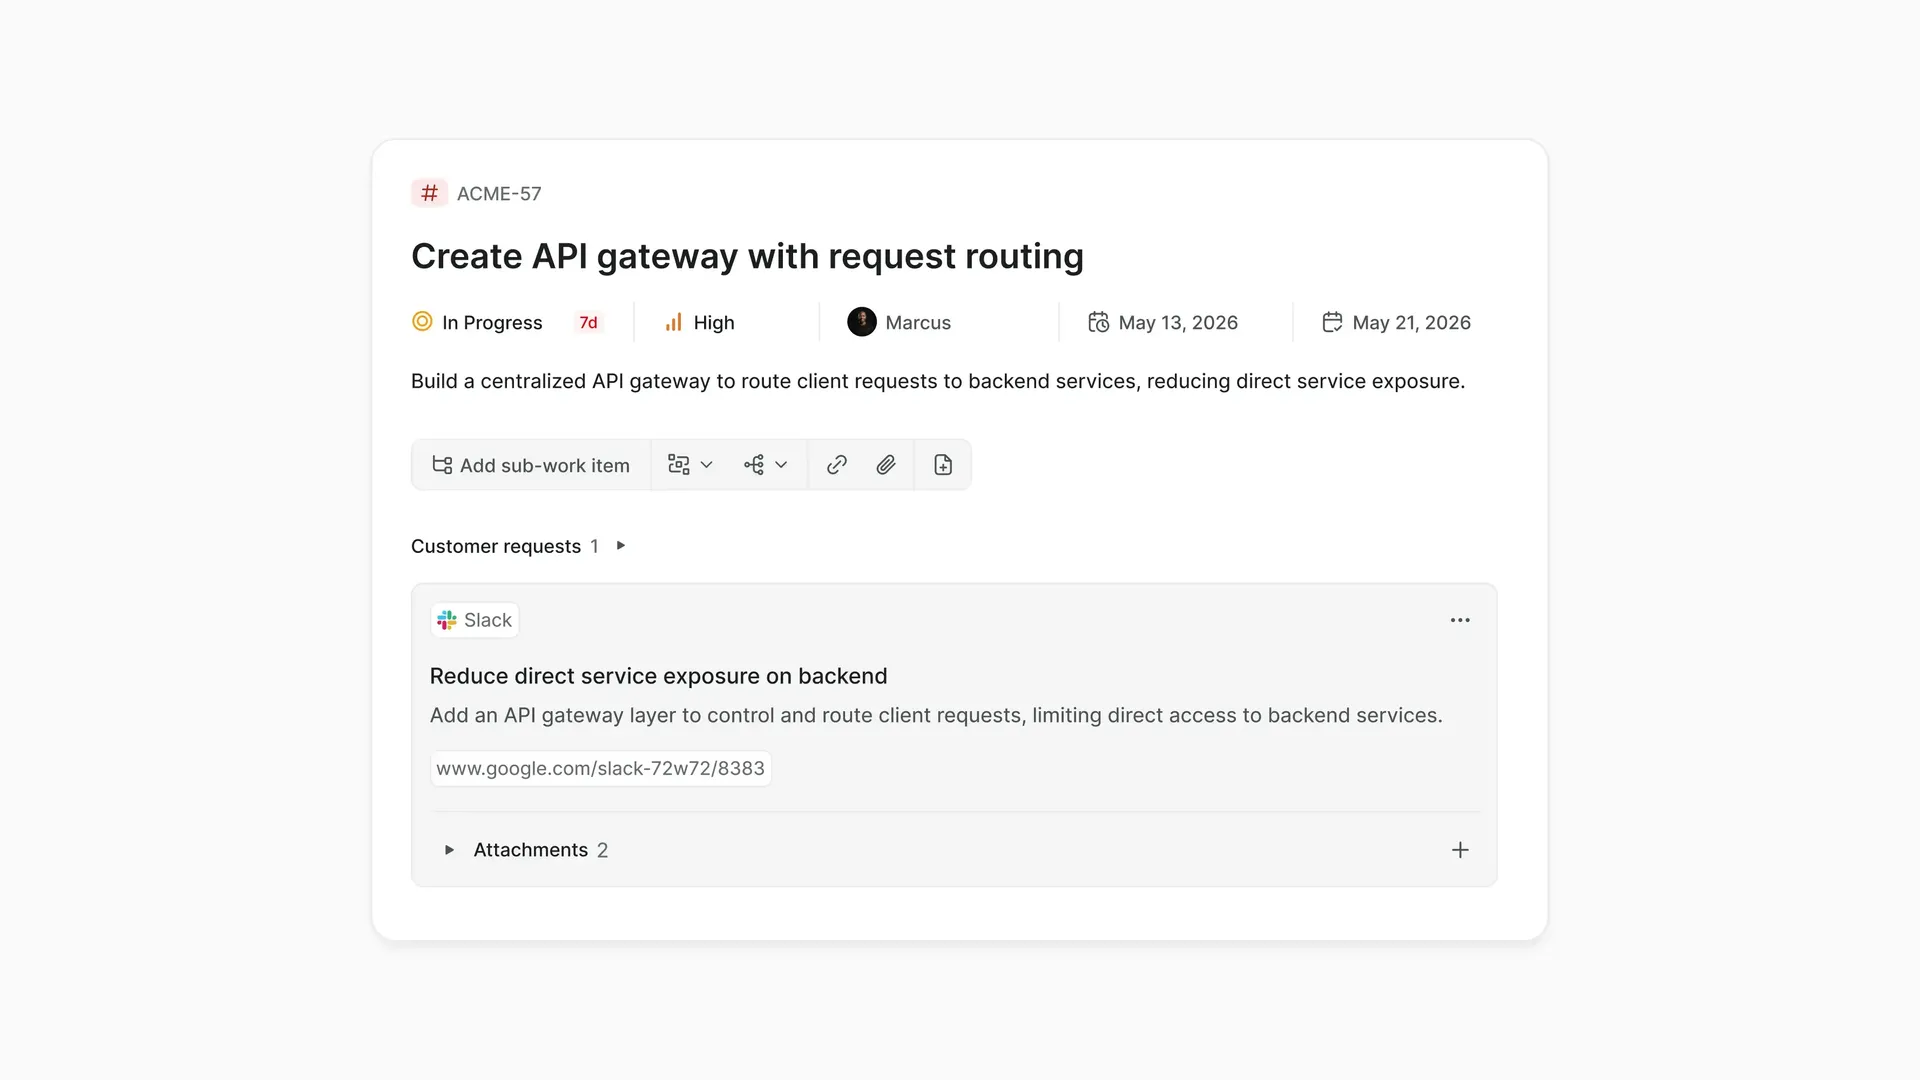Click the description starting 'Build a centralized API gateway'
The image size is (1920, 1080).
pos(938,381)
